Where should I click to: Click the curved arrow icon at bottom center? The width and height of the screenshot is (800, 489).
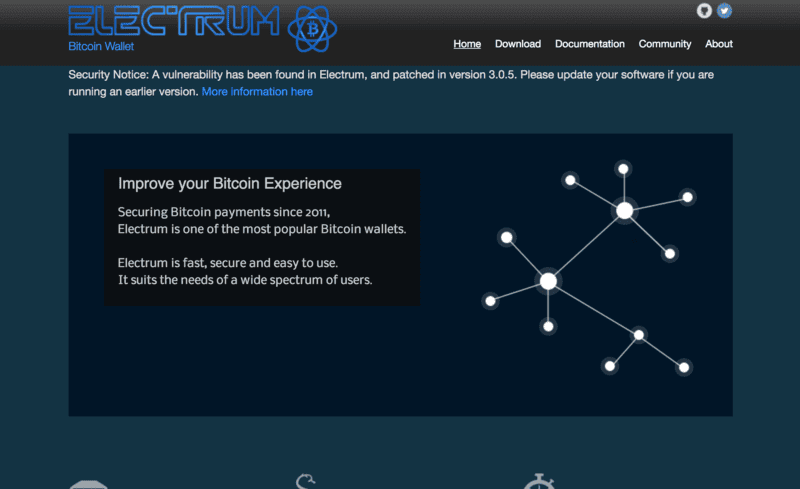pyautogui.click(x=306, y=481)
